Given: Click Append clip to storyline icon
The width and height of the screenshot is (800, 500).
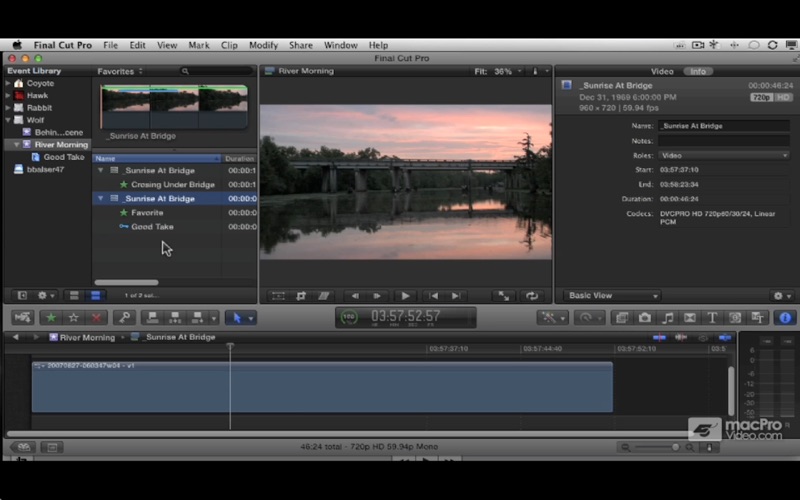Looking at the screenshot, I should 197,317.
